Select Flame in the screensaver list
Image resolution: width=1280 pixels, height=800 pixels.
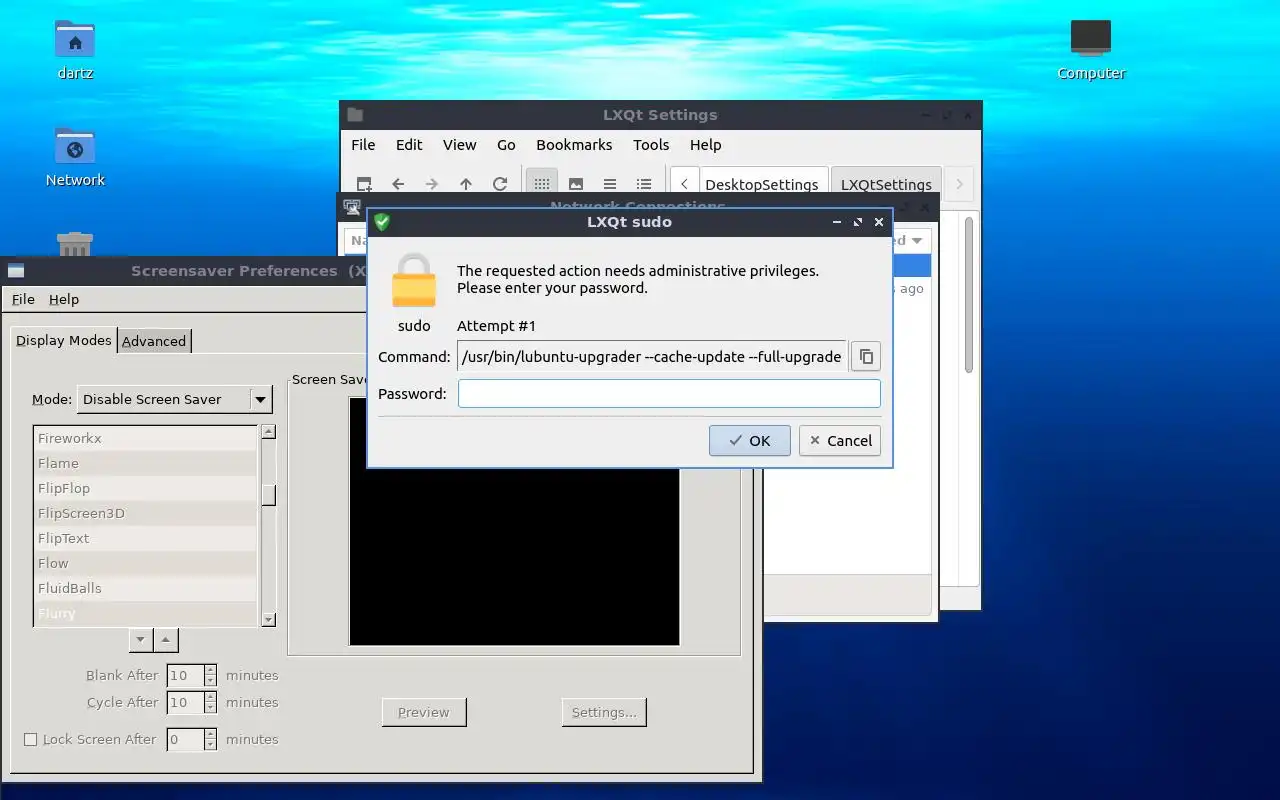[x=146, y=463]
